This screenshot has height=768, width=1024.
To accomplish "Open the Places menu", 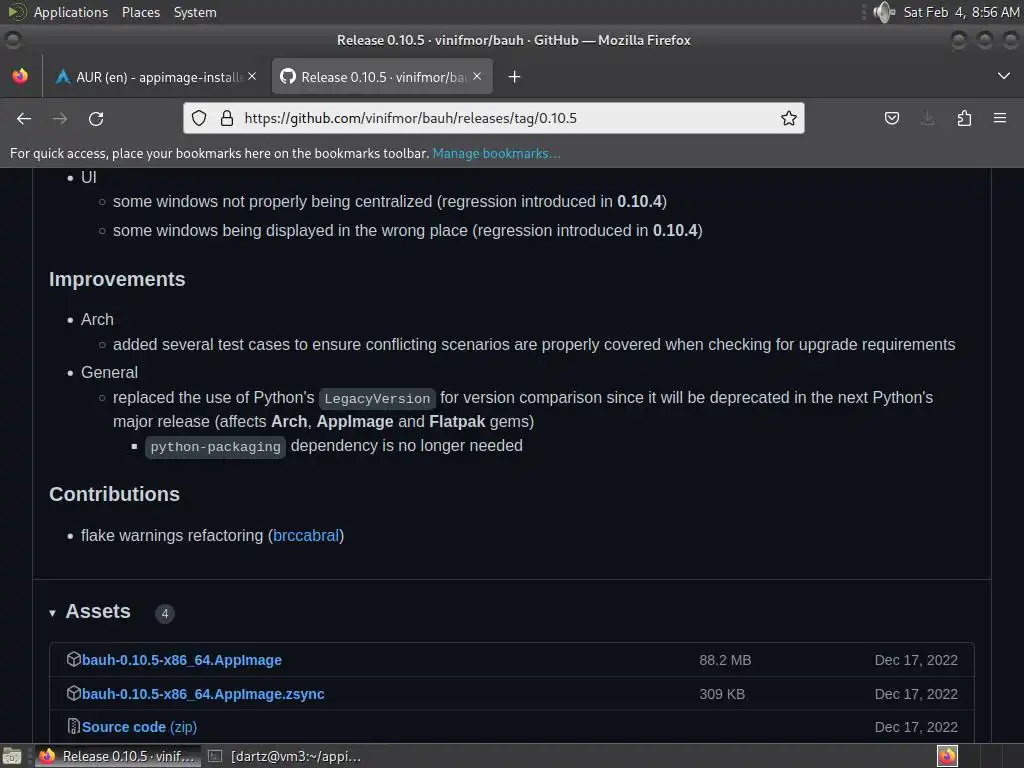I will point(140,12).
